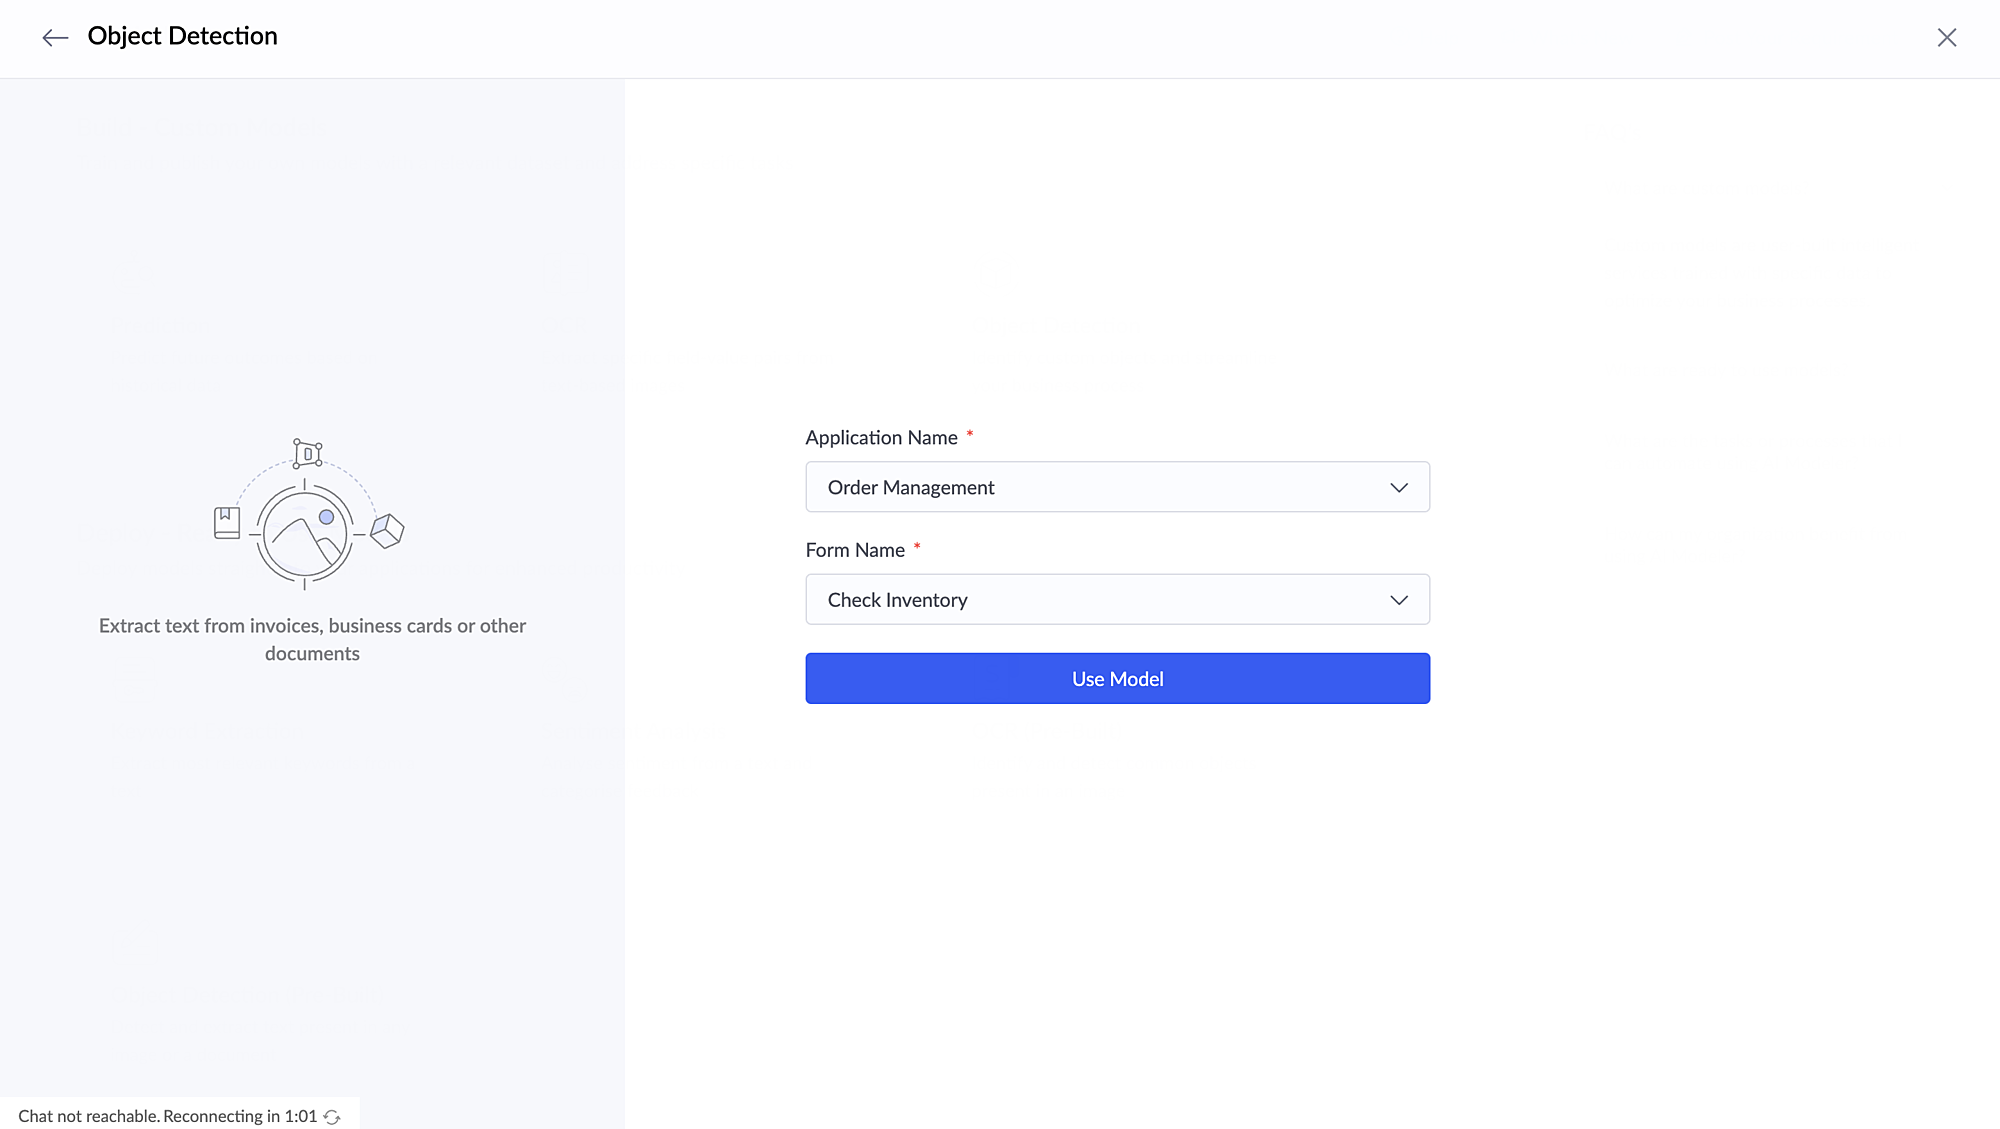Expand the Check Inventory chevron arrow

[x=1398, y=600]
